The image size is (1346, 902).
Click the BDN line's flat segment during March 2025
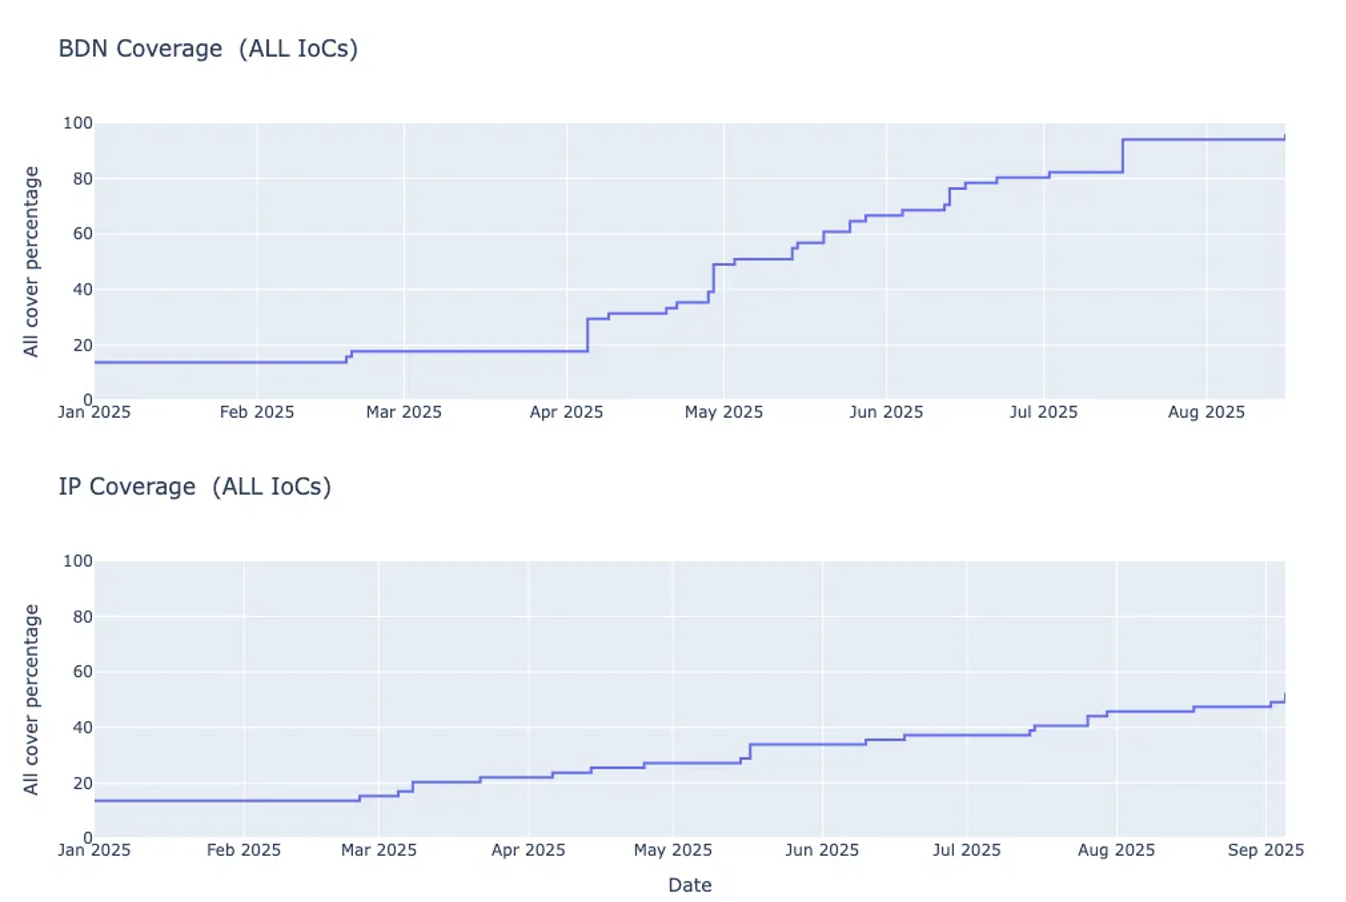click(470, 351)
